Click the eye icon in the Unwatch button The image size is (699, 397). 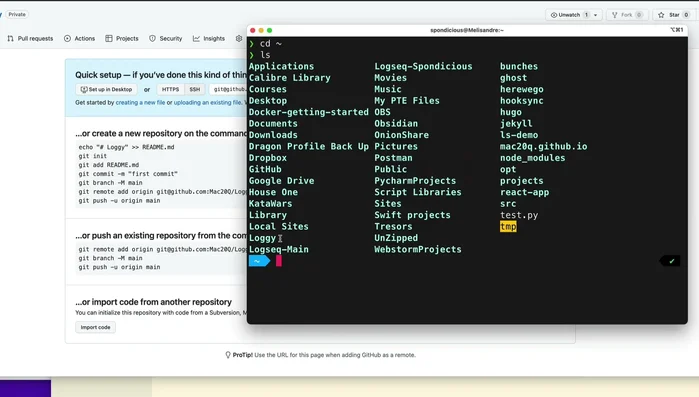(x=554, y=15)
